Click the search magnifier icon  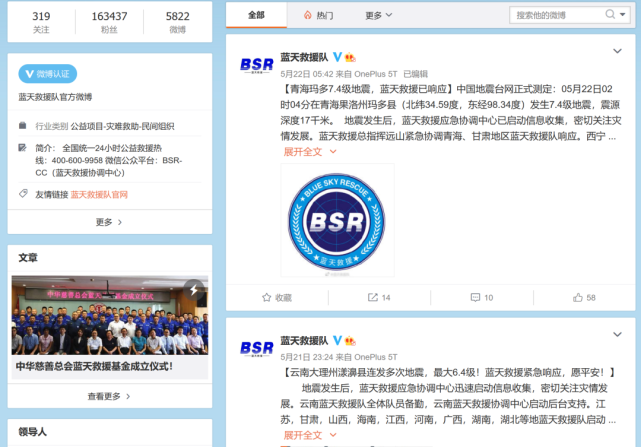(x=610, y=15)
